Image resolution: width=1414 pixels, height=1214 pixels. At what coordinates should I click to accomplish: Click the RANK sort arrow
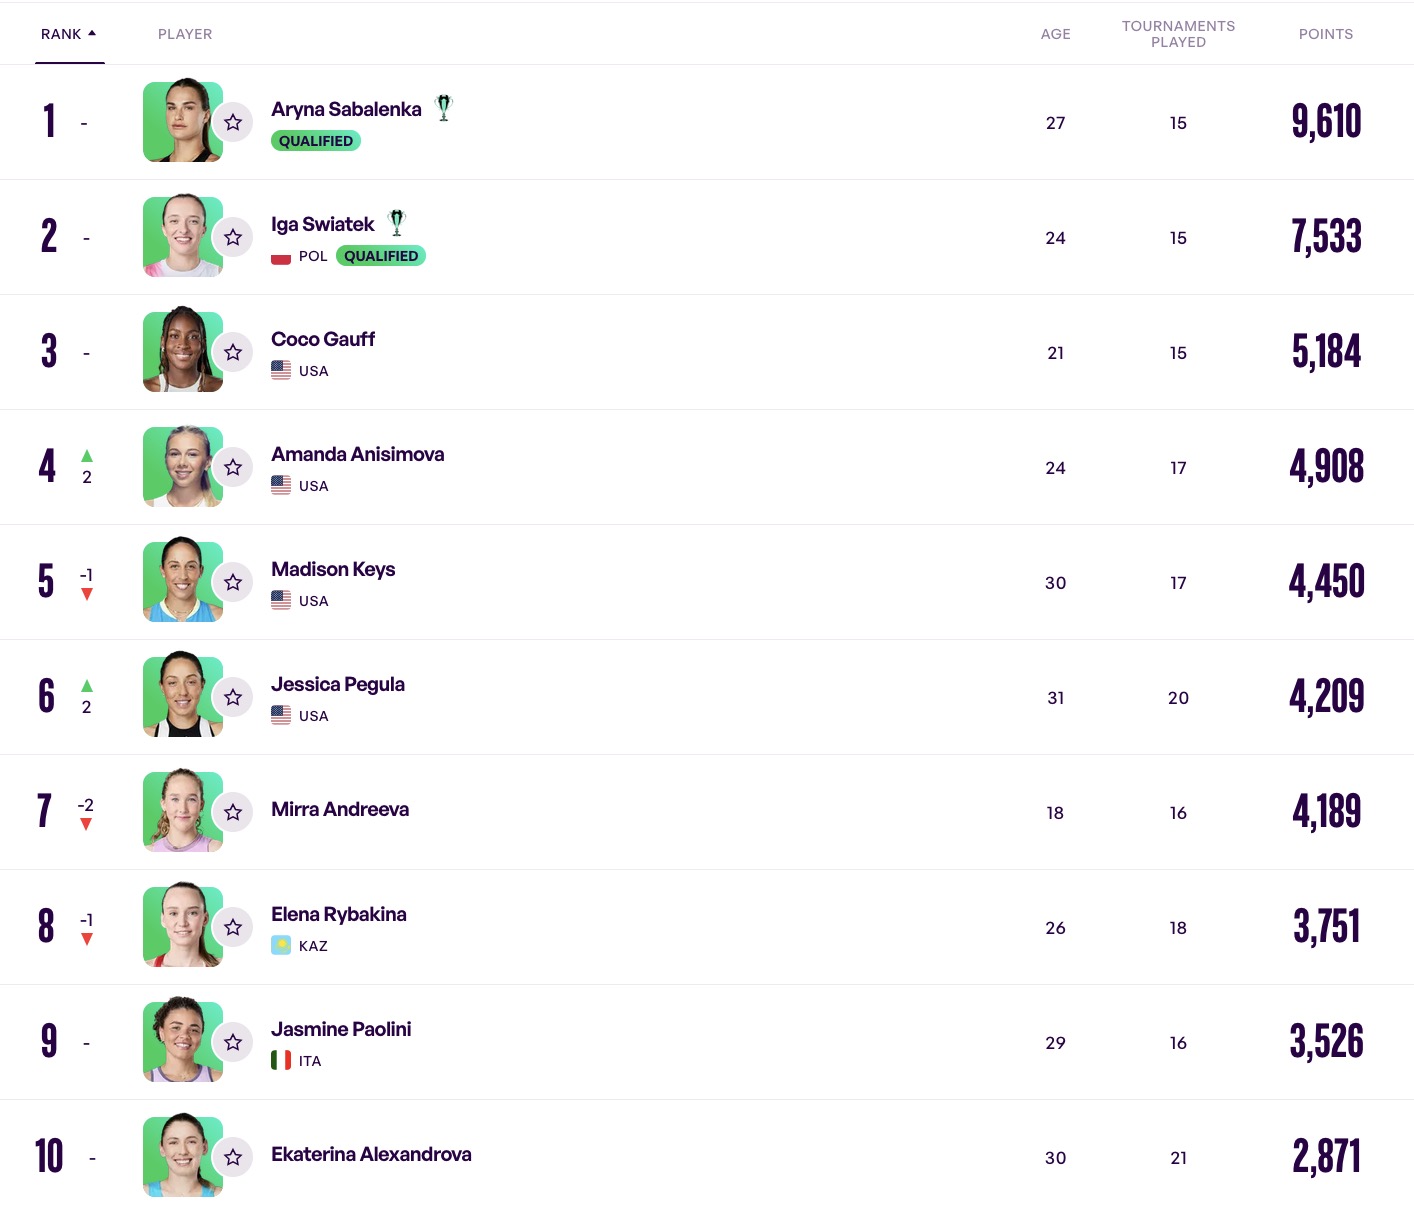click(92, 33)
